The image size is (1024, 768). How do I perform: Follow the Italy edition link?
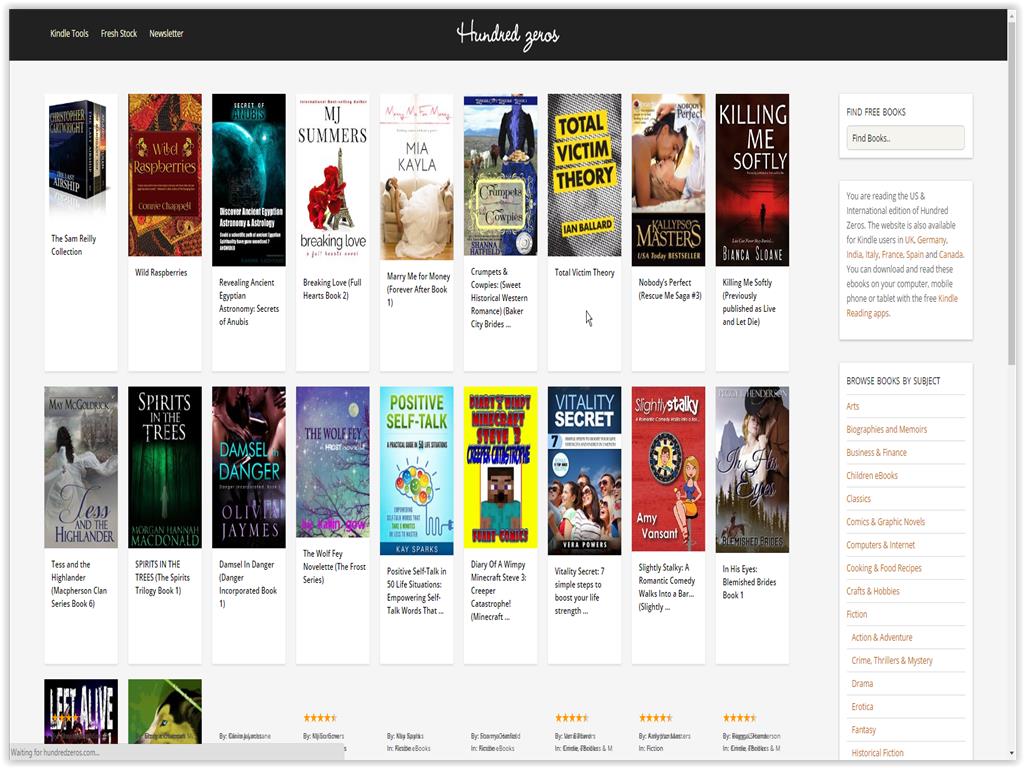(x=872, y=255)
